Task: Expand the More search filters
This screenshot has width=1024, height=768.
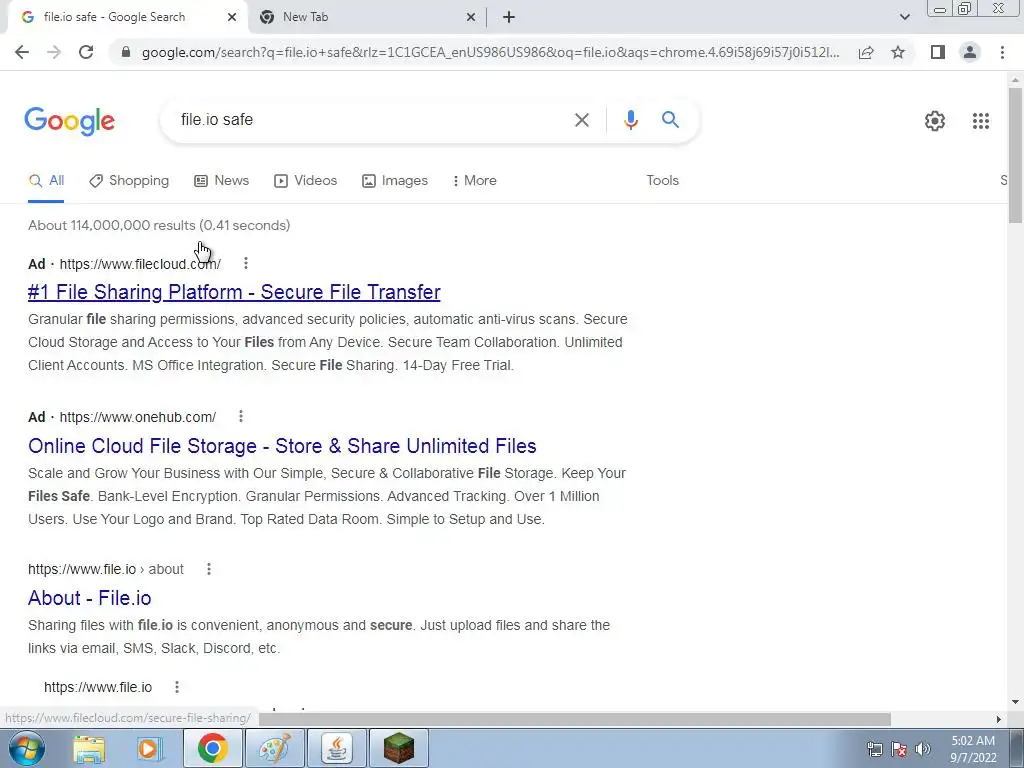Action: pos(474,181)
